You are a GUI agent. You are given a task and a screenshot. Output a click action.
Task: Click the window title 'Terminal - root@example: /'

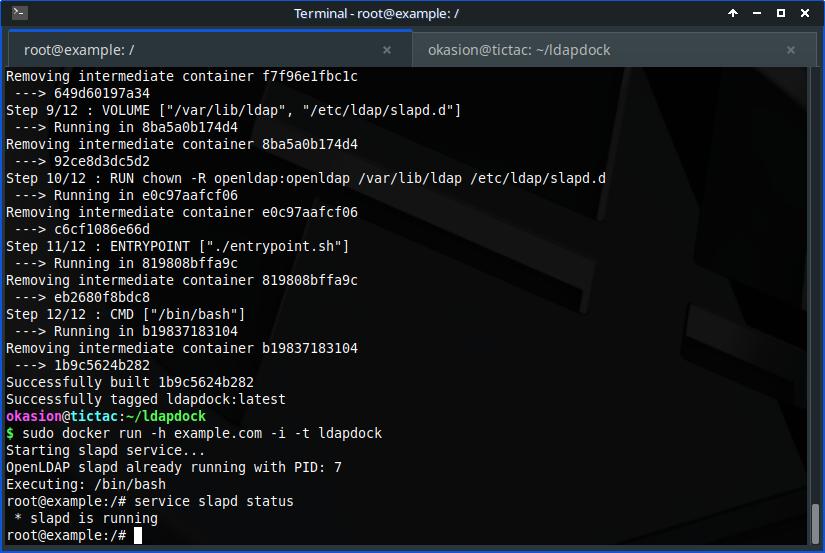pos(376,13)
